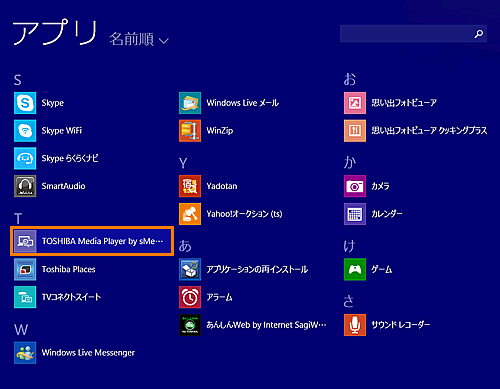Launch the サウンド レコーダー microphone icon

[355, 325]
